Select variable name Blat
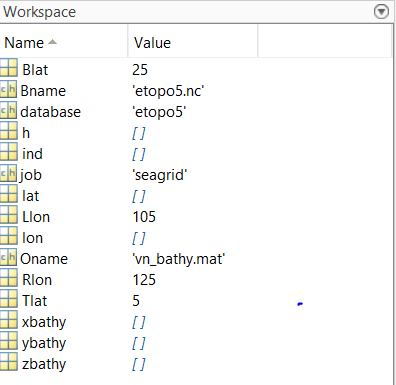 35,70
